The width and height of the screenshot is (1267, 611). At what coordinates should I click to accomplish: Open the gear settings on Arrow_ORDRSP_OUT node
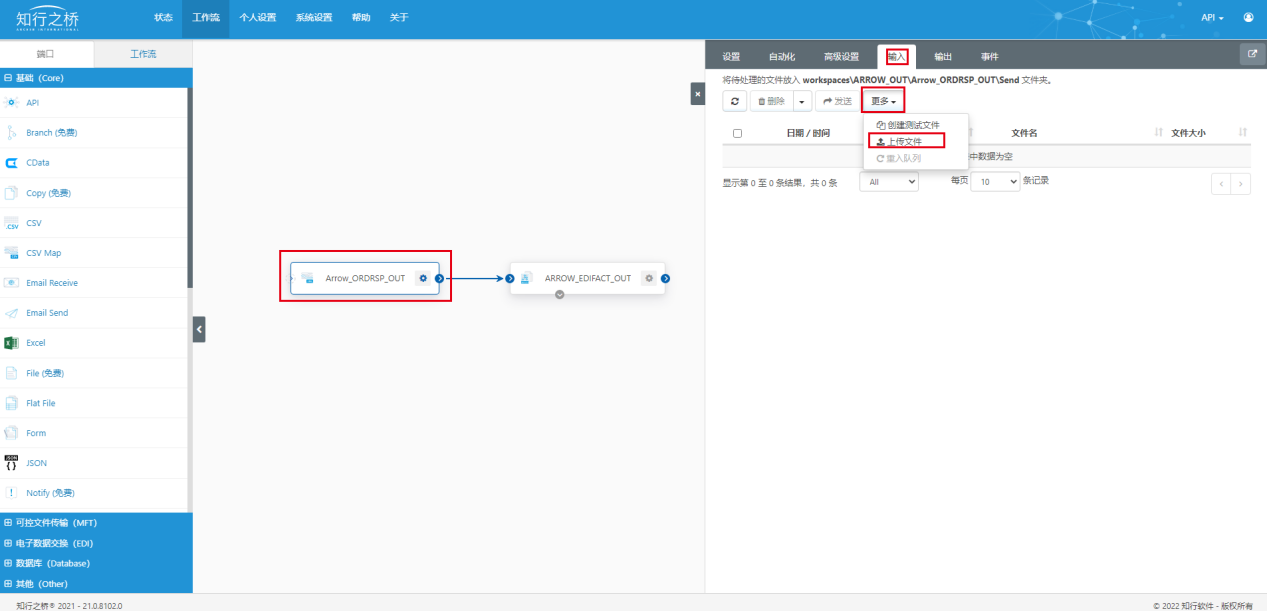point(423,278)
